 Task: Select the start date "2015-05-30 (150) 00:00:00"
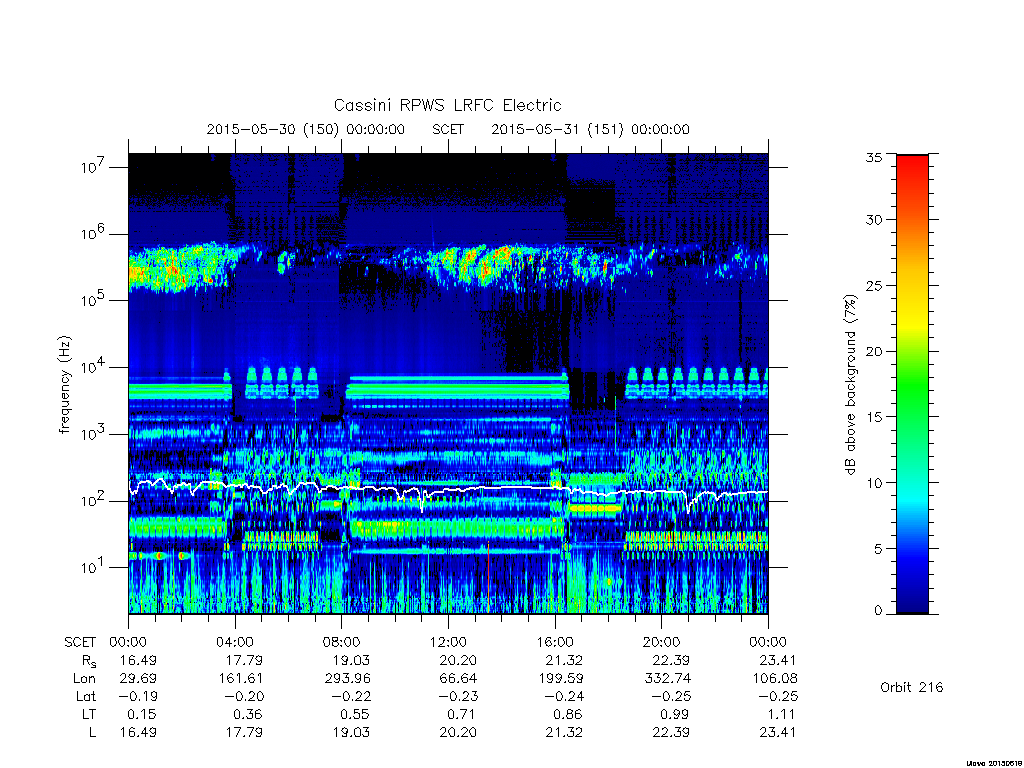point(306,129)
